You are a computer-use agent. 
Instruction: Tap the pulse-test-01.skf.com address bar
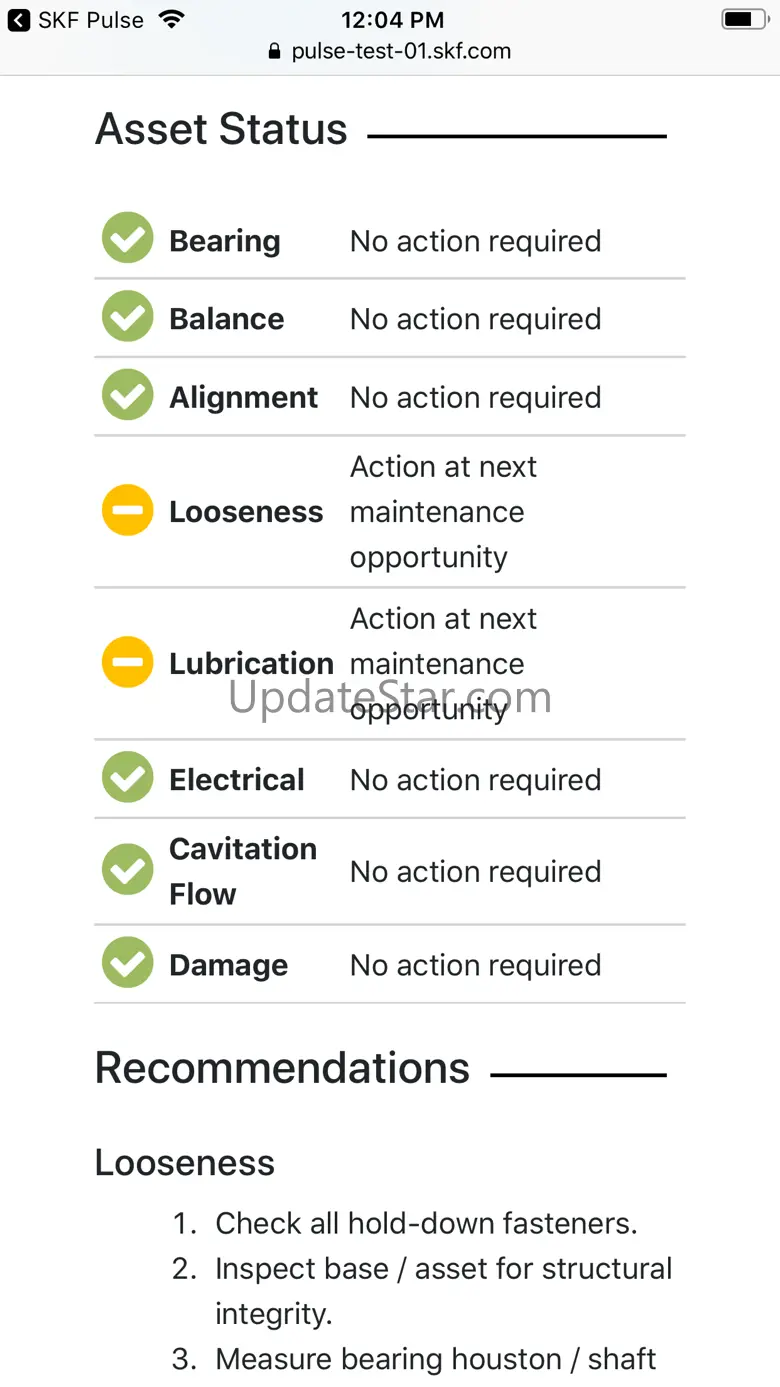coord(390,51)
